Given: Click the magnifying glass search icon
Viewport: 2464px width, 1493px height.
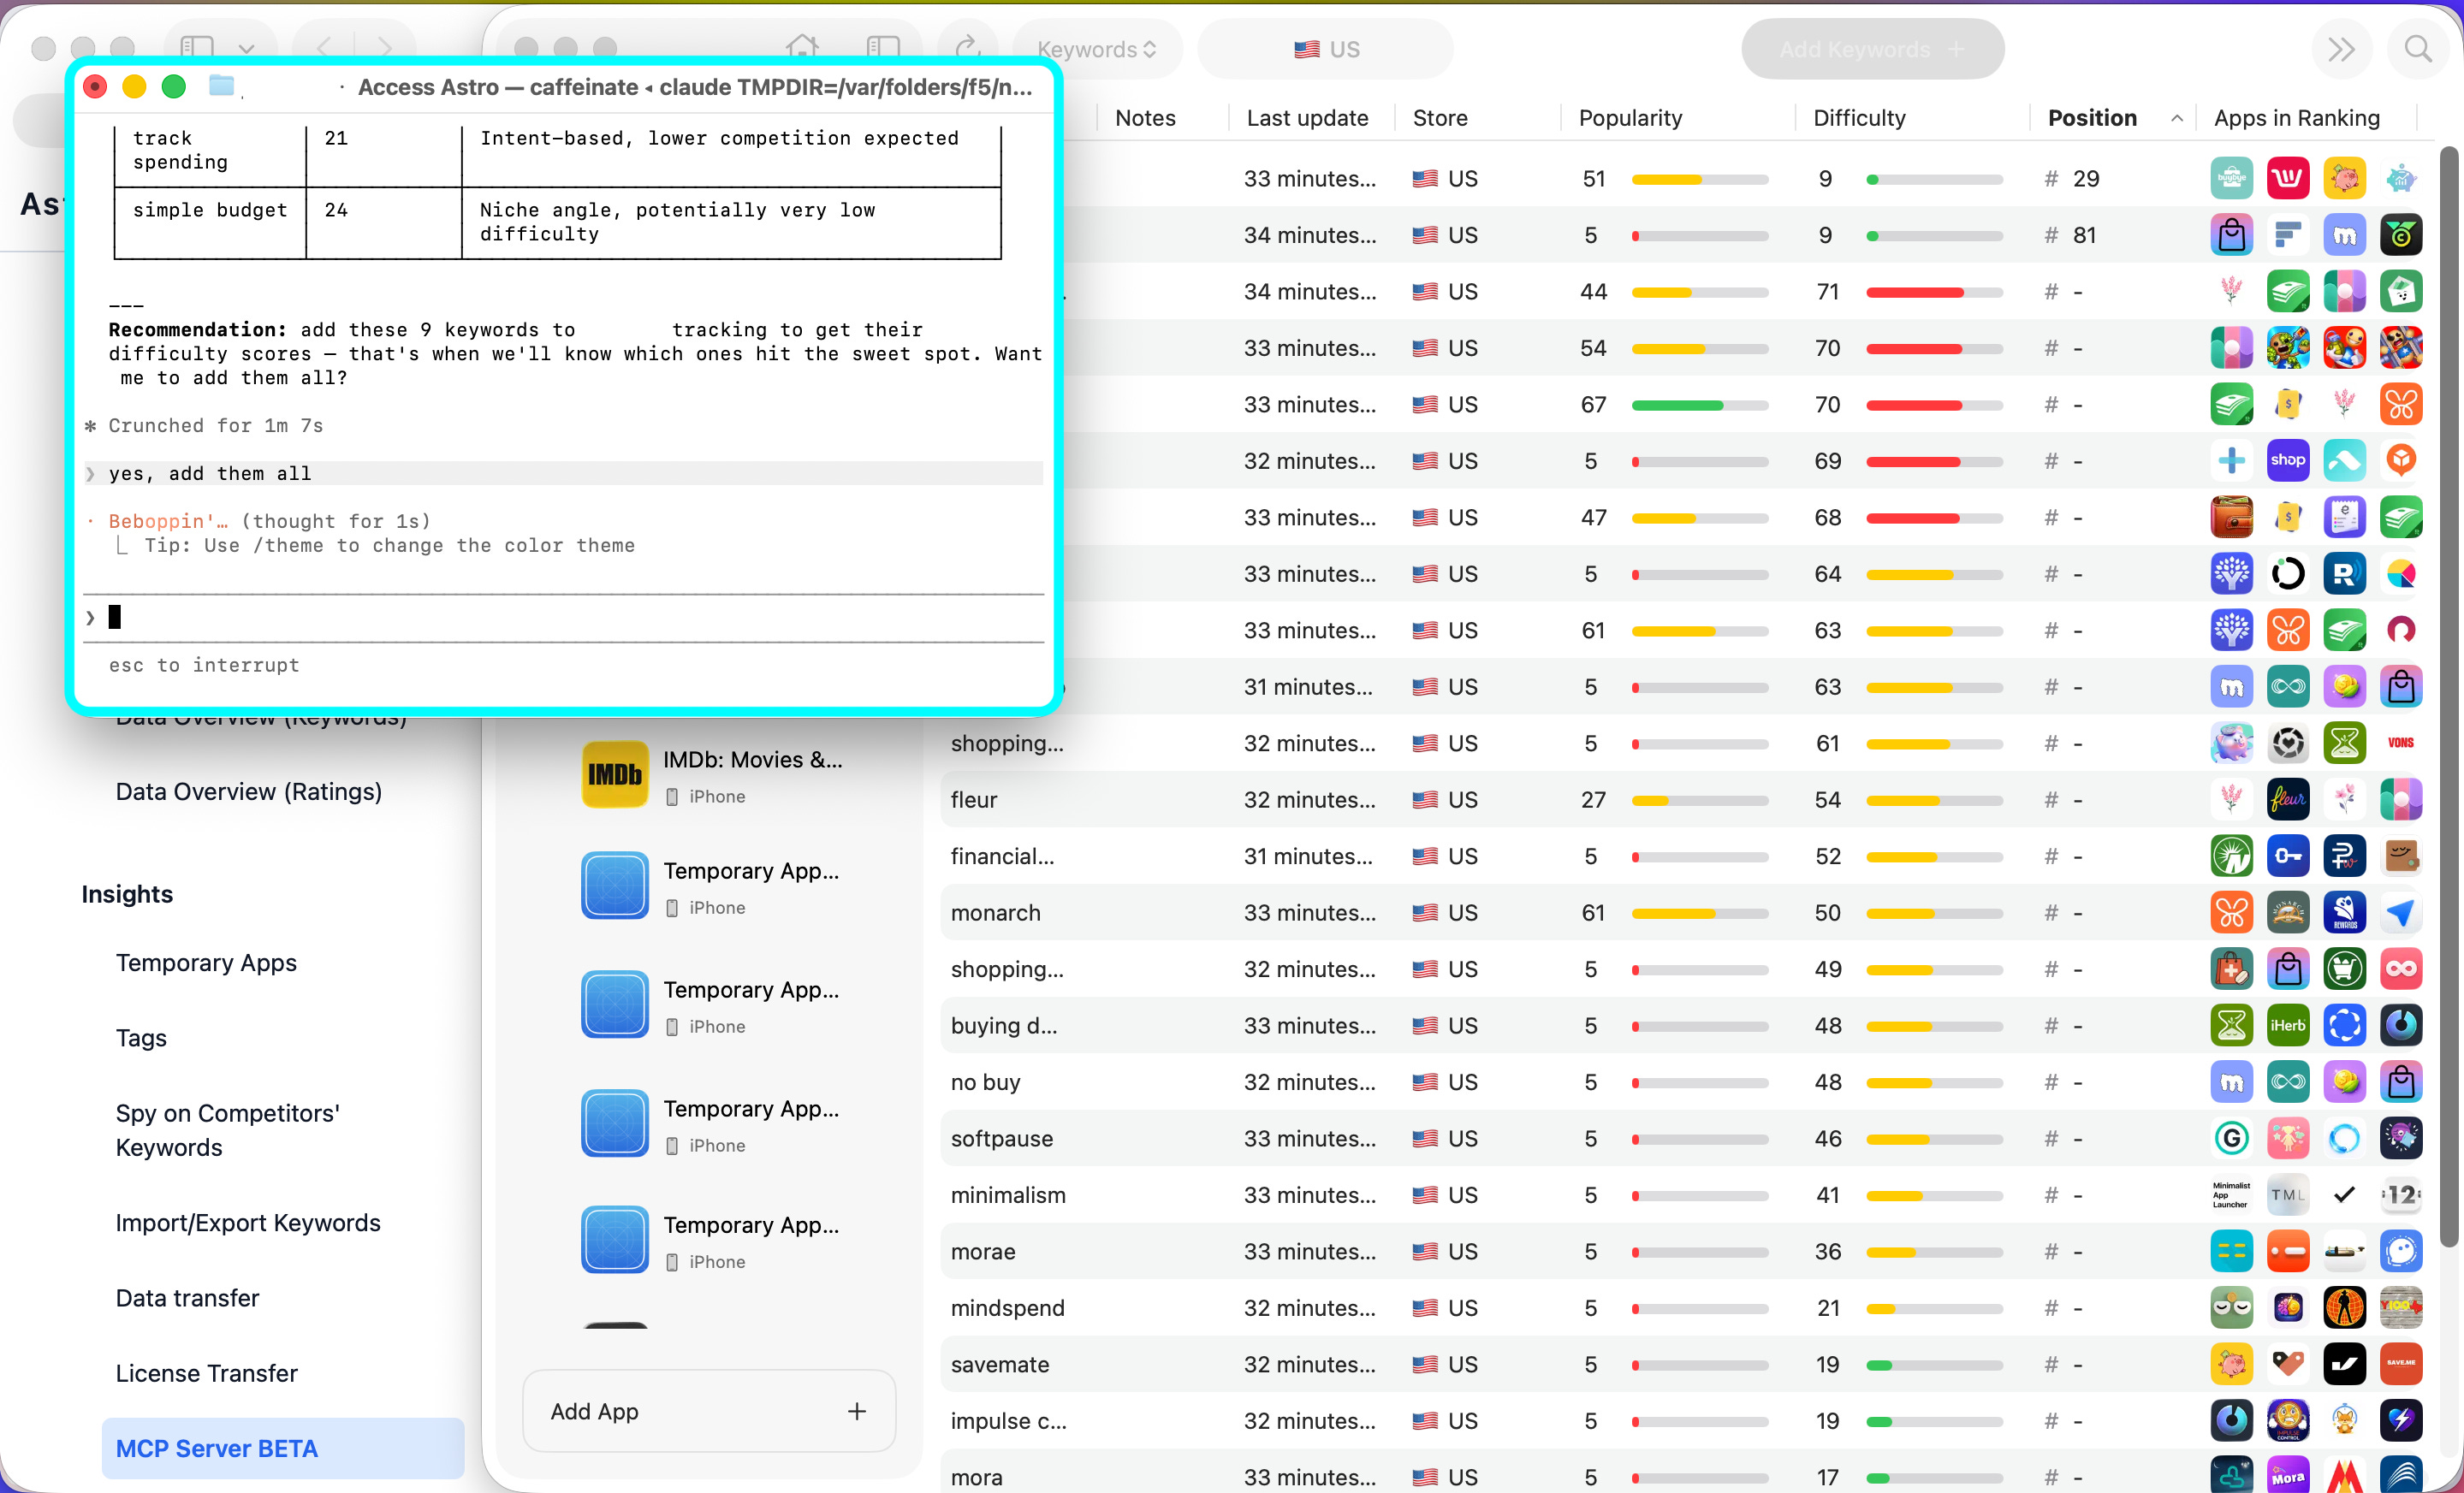Looking at the screenshot, I should (2417, 49).
